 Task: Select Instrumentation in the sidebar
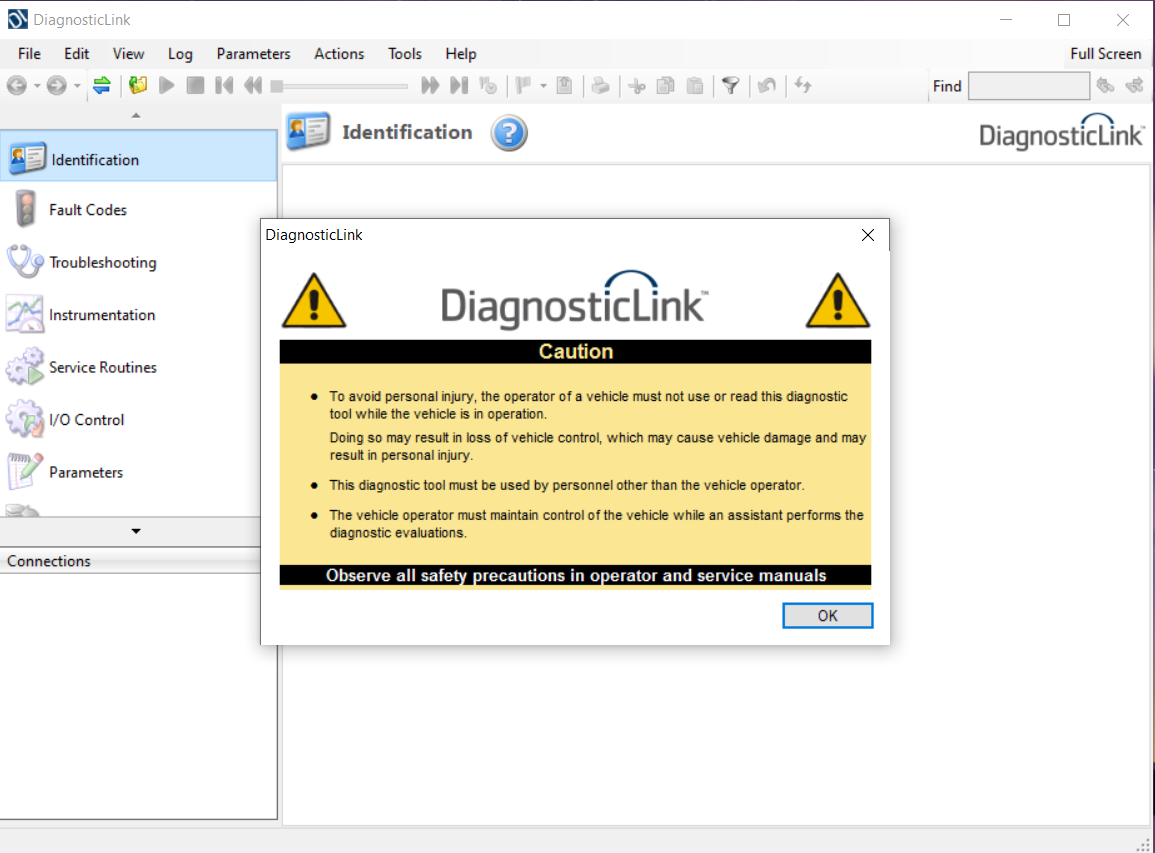[138, 315]
